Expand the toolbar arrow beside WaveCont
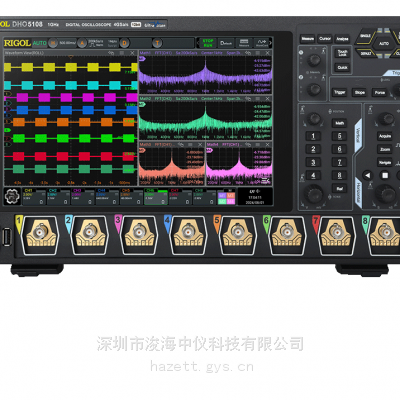The image size is (400, 400). tap(270, 43)
